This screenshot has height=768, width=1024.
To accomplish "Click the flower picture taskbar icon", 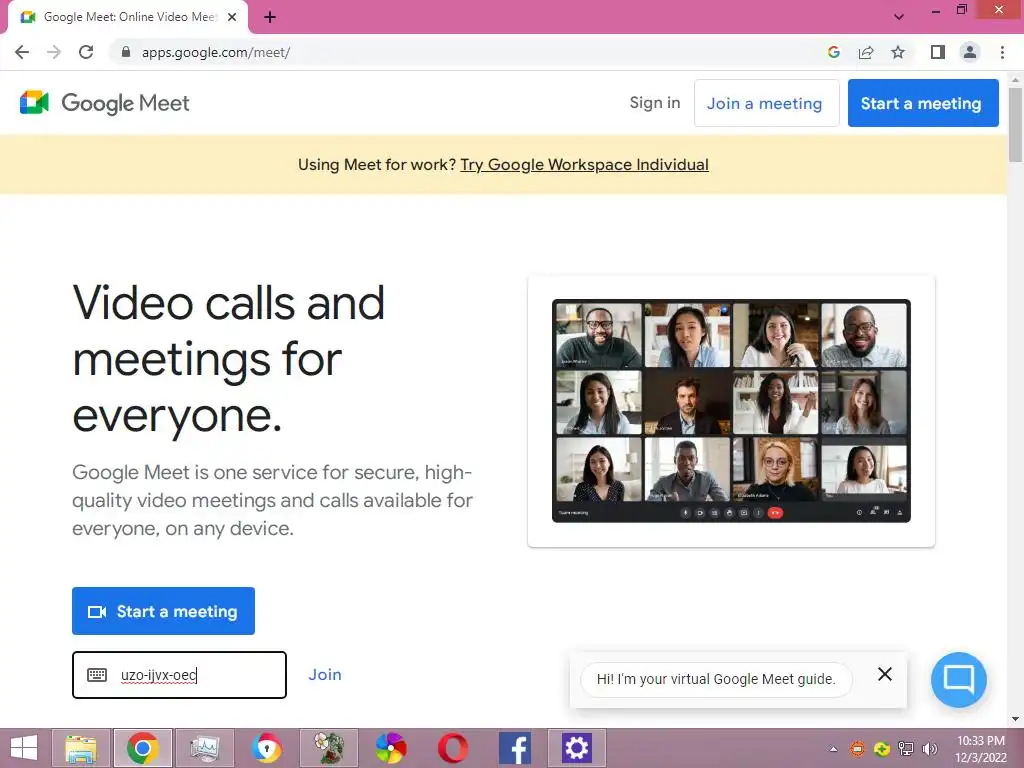I will click(x=328, y=748).
